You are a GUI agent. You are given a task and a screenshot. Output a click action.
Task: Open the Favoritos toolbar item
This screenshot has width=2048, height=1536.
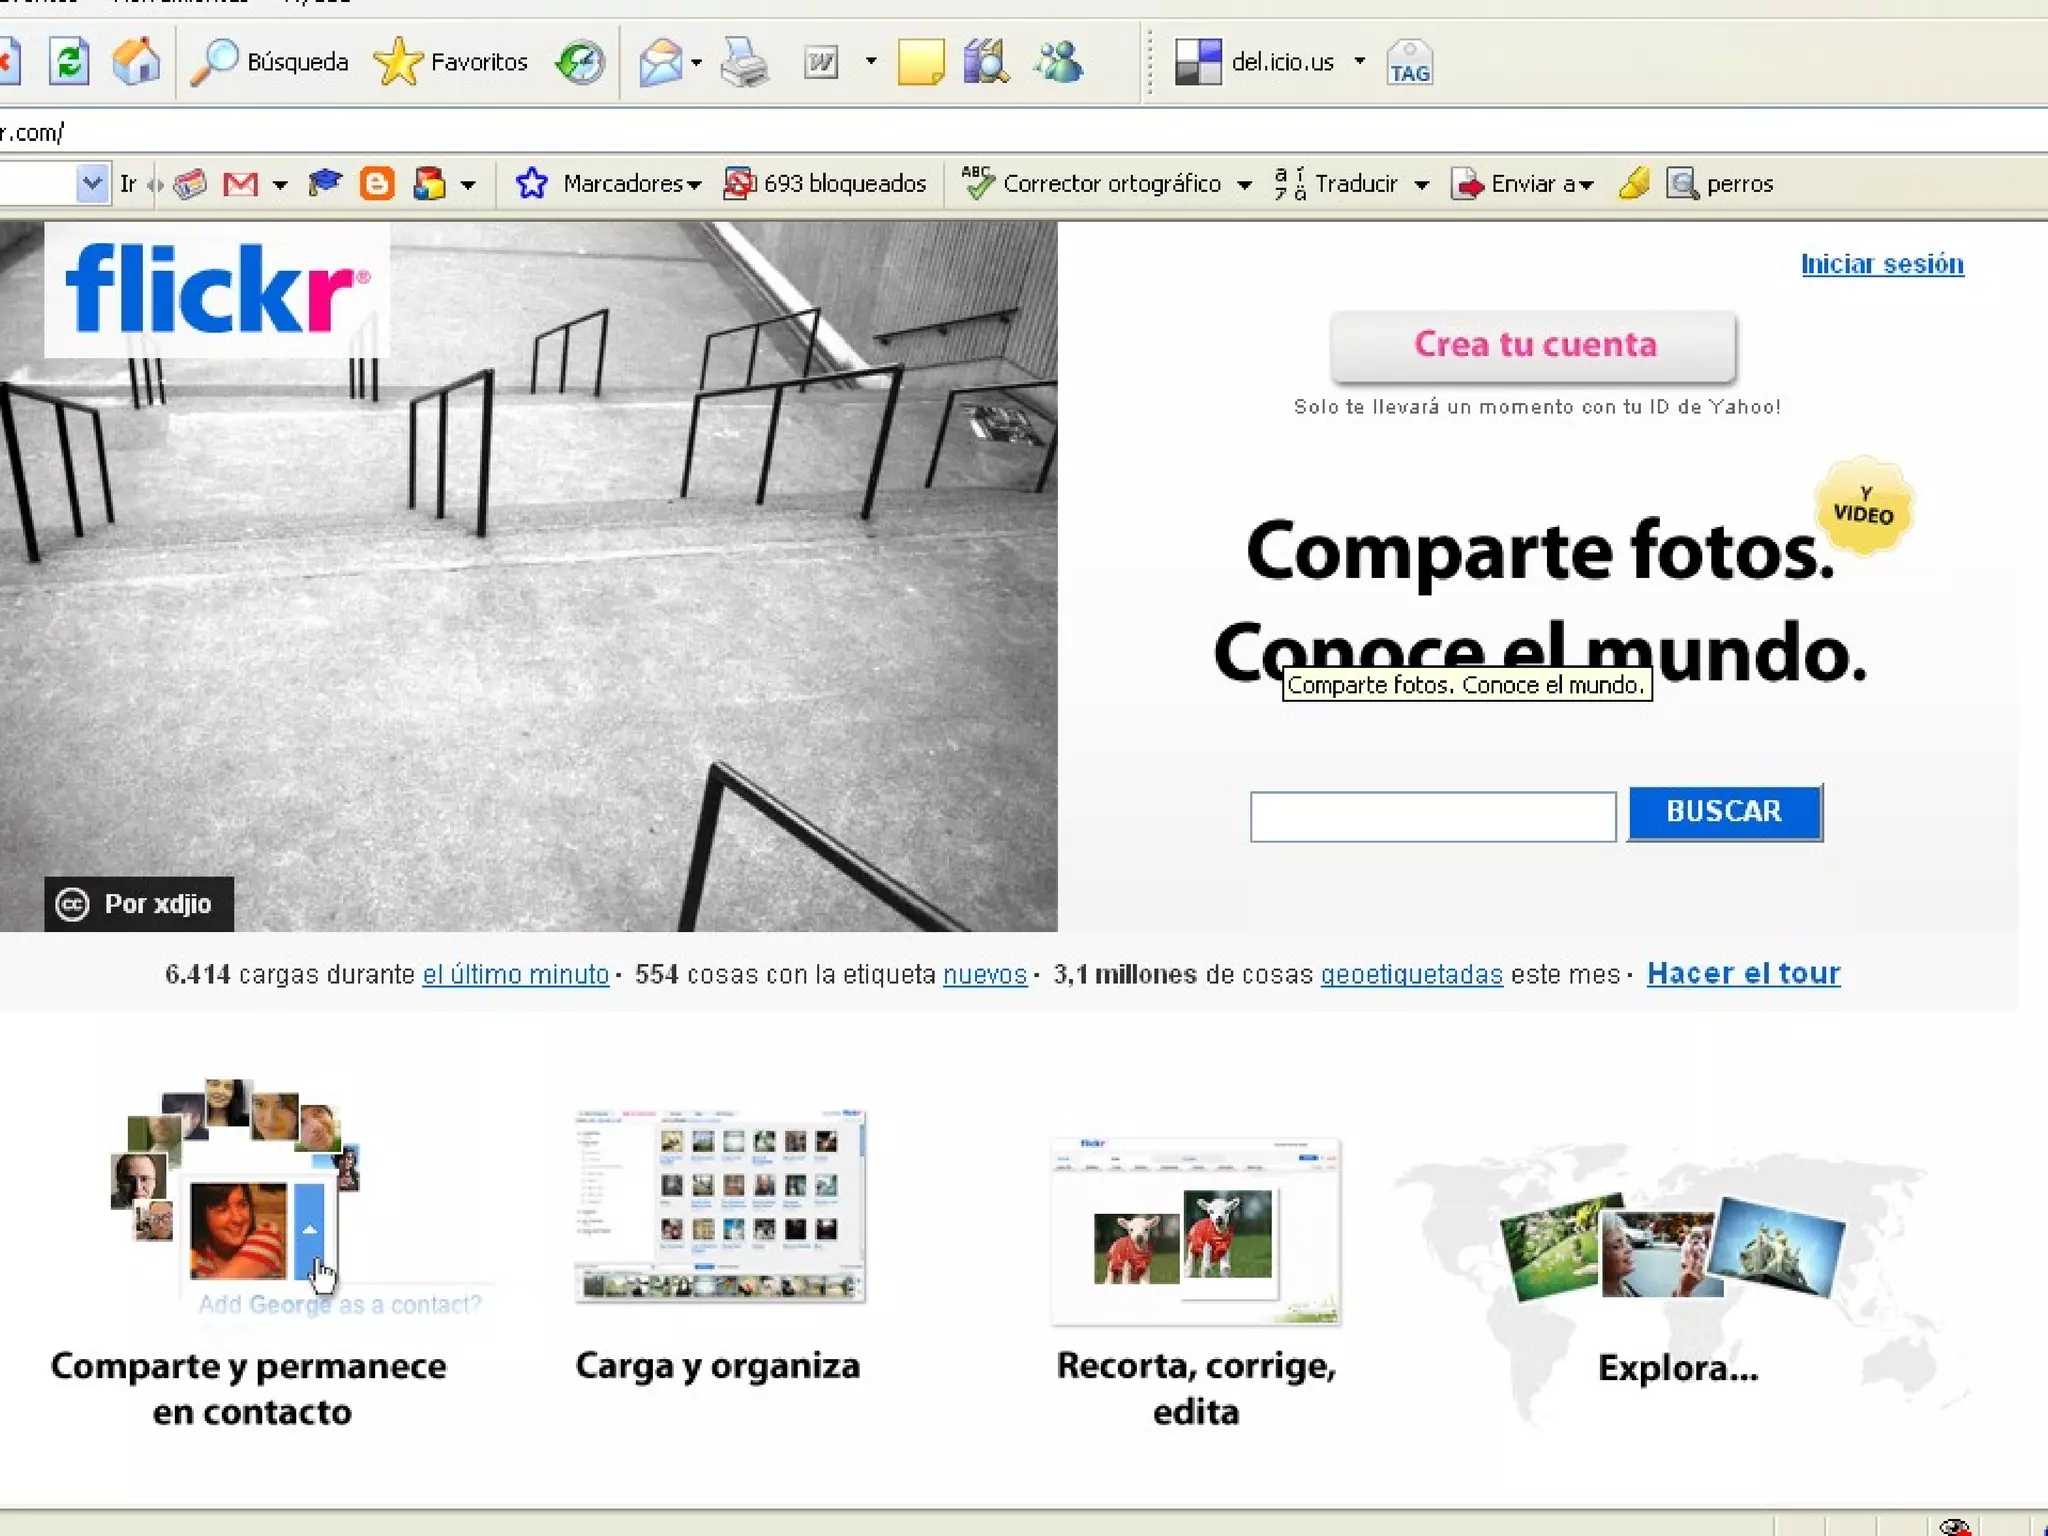[x=451, y=62]
